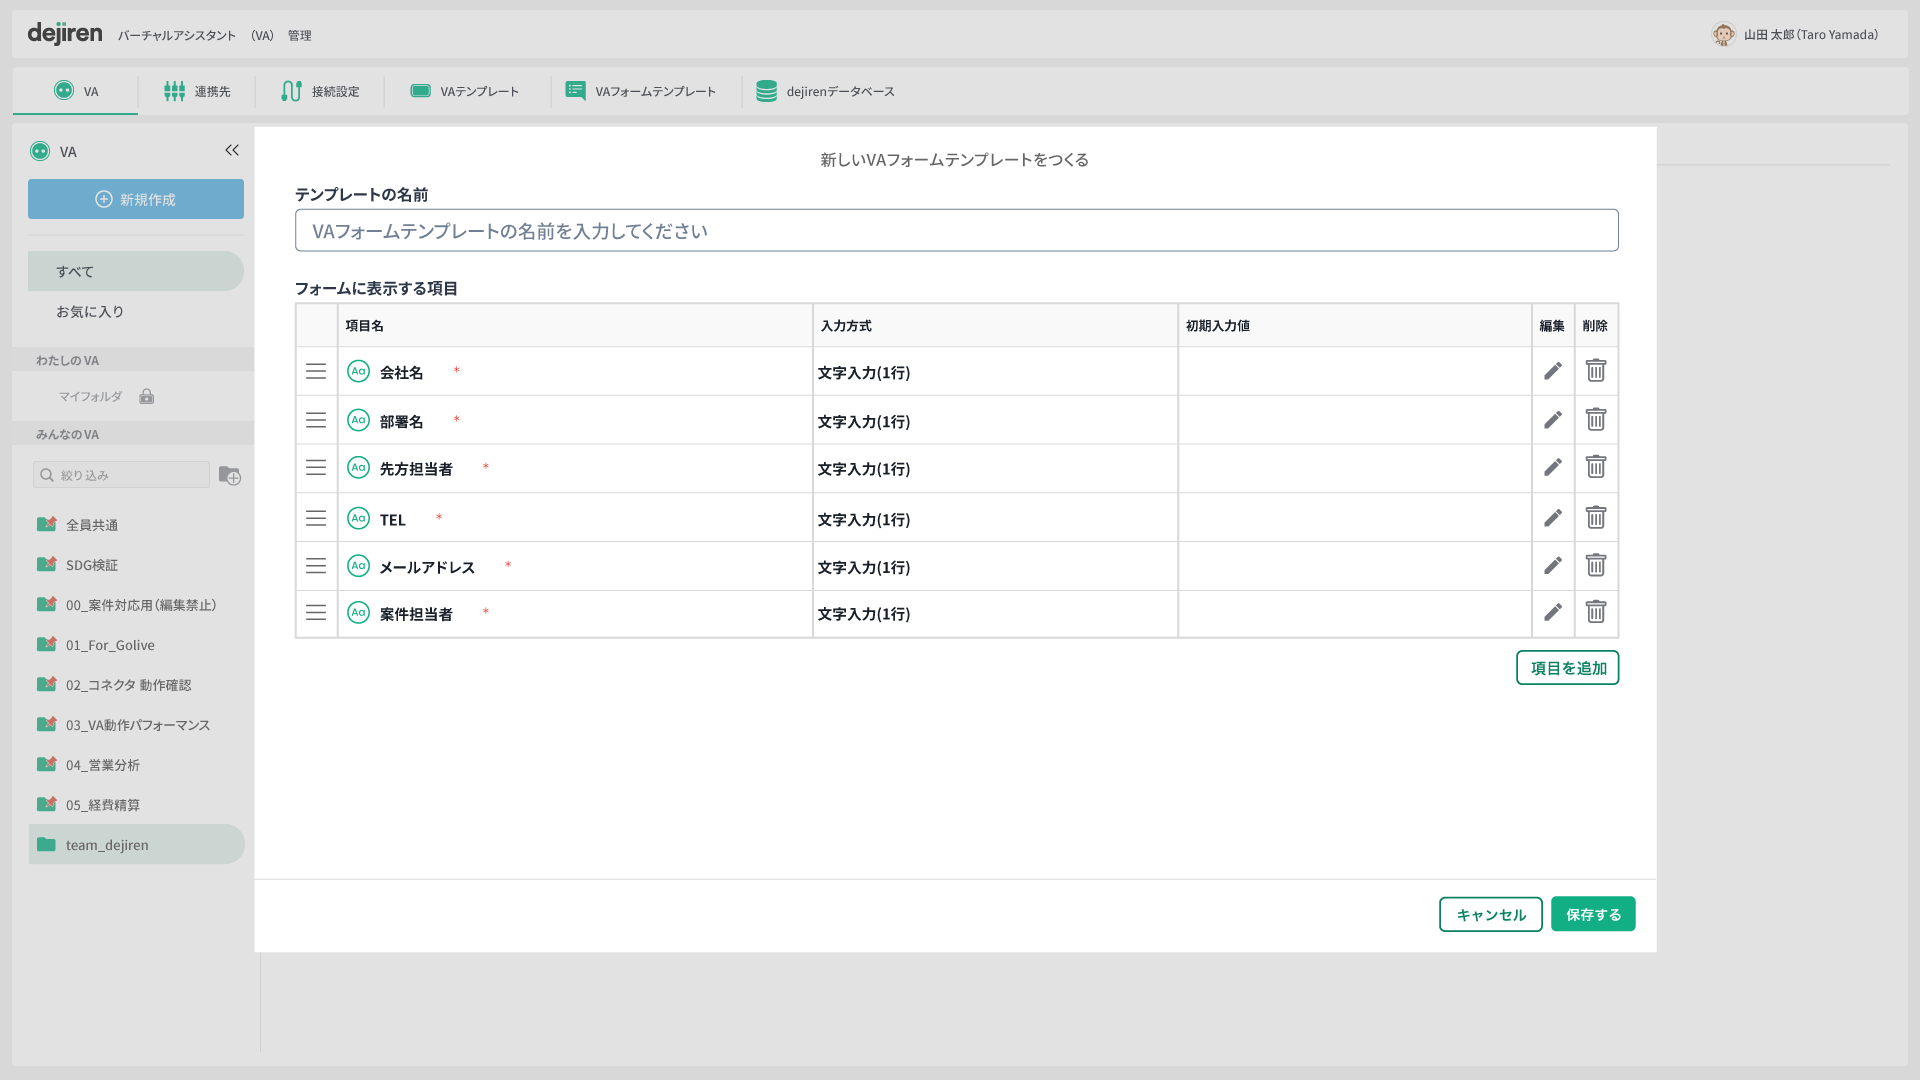Image resolution: width=1920 pixels, height=1080 pixels.
Task: Select 接続設定 tab
Action: click(x=320, y=91)
